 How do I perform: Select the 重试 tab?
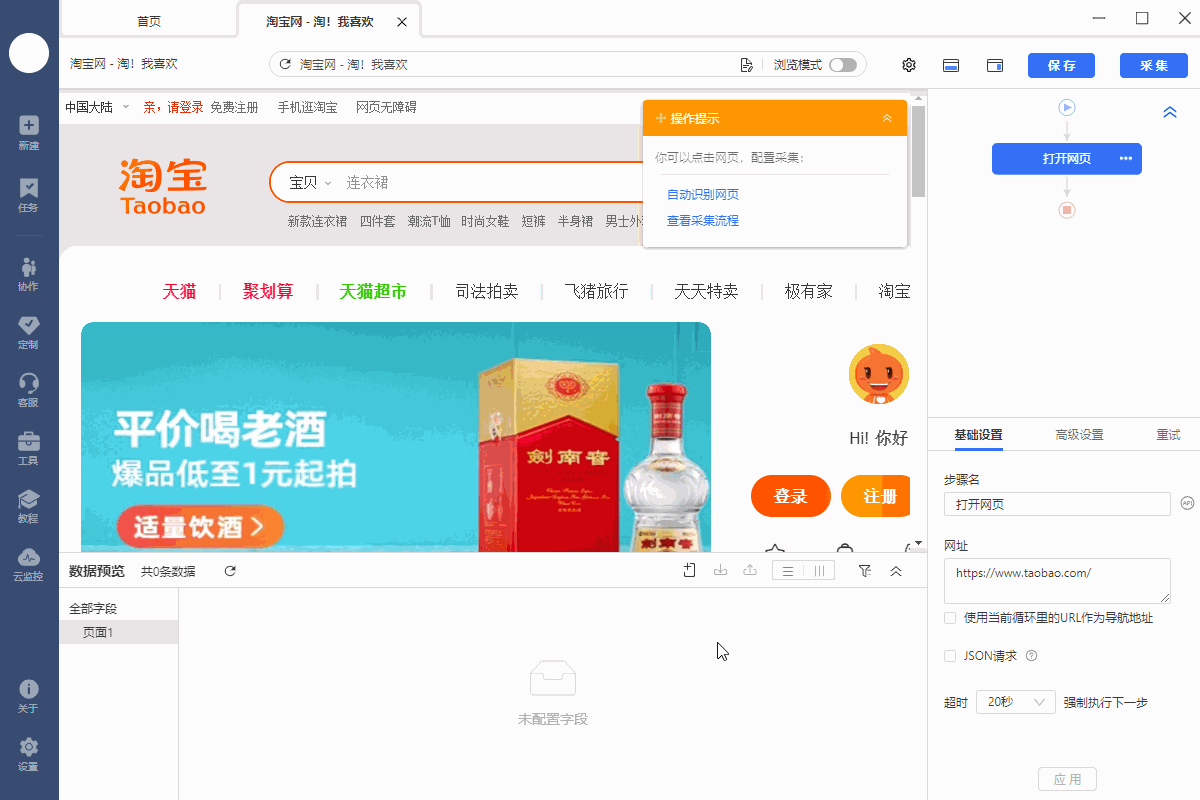(x=1168, y=435)
